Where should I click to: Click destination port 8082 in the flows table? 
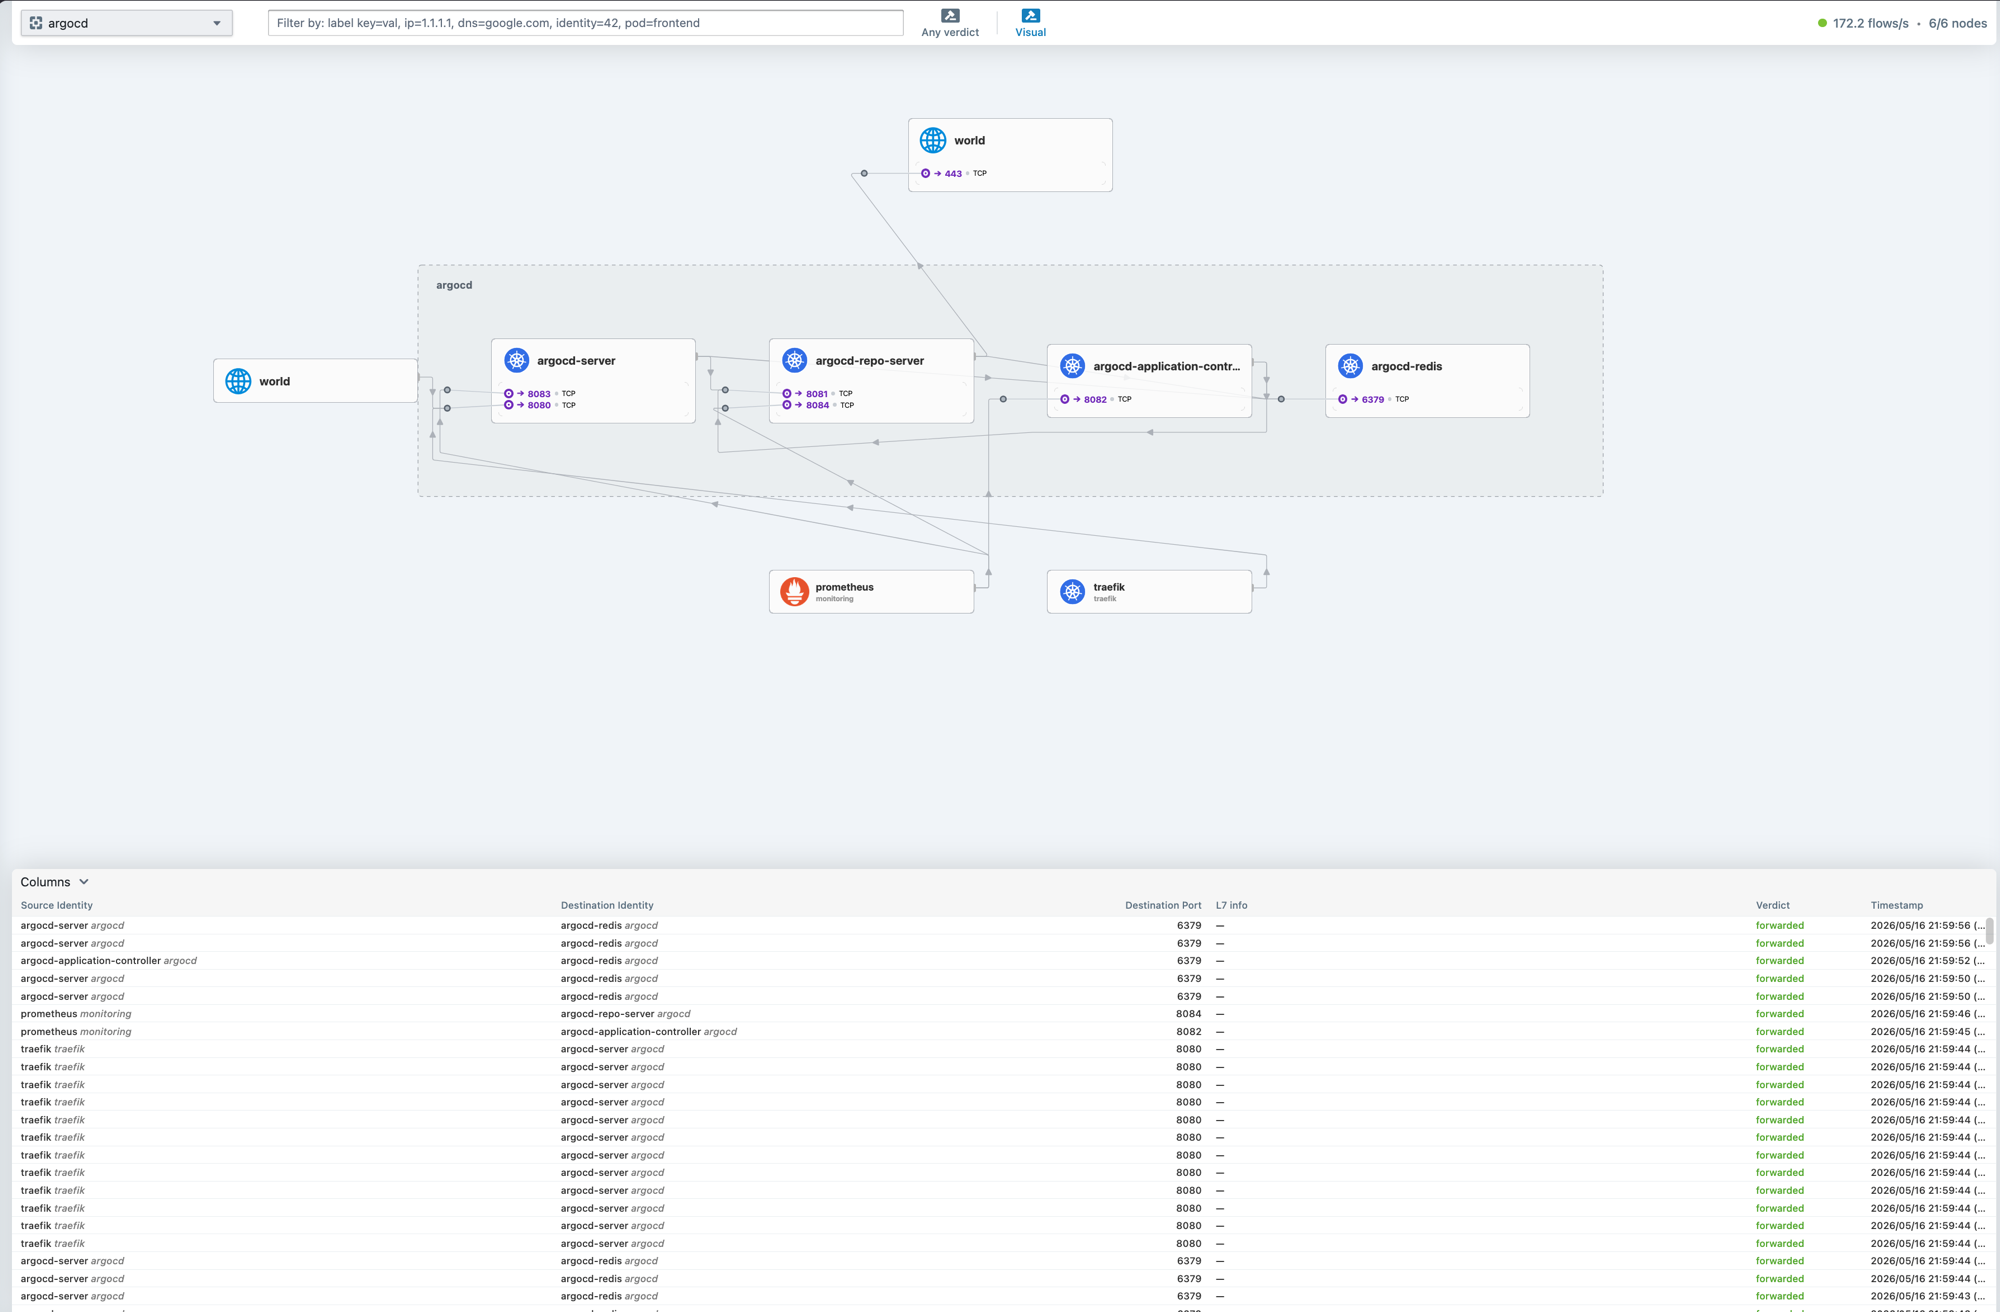pyautogui.click(x=1189, y=1032)
